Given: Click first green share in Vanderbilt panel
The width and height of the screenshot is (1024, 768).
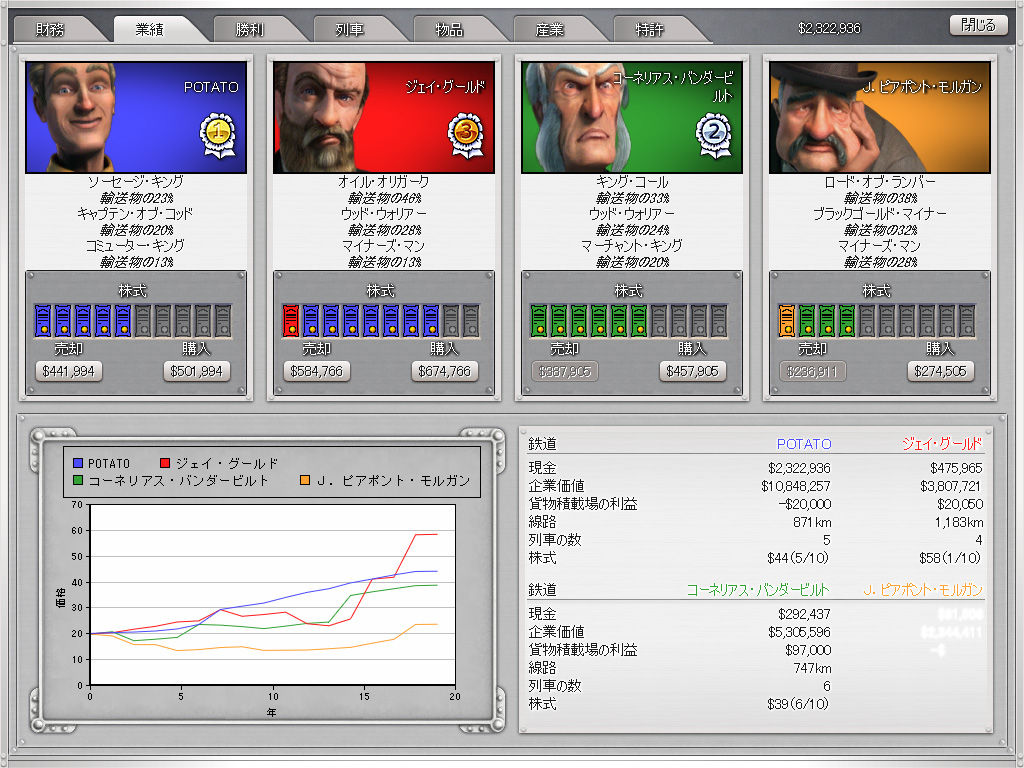Looking at the screenshot, I should pos(539,321).
